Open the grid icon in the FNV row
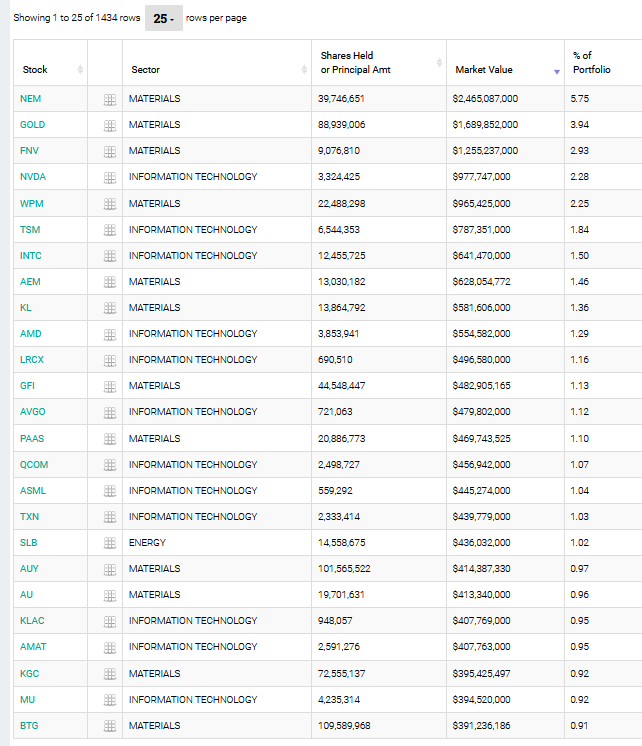The width and height of the screenshot is (642, 746). (x=110, y=152)
